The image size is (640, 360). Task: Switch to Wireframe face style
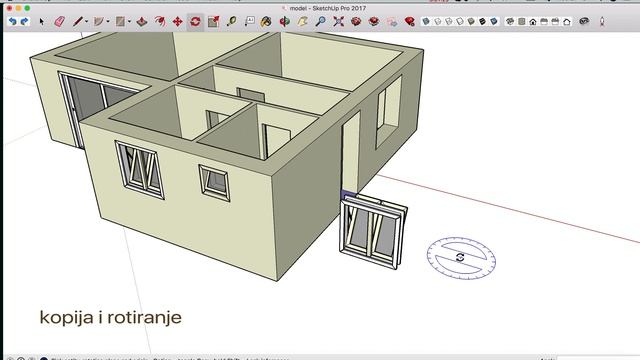(449, 21)
